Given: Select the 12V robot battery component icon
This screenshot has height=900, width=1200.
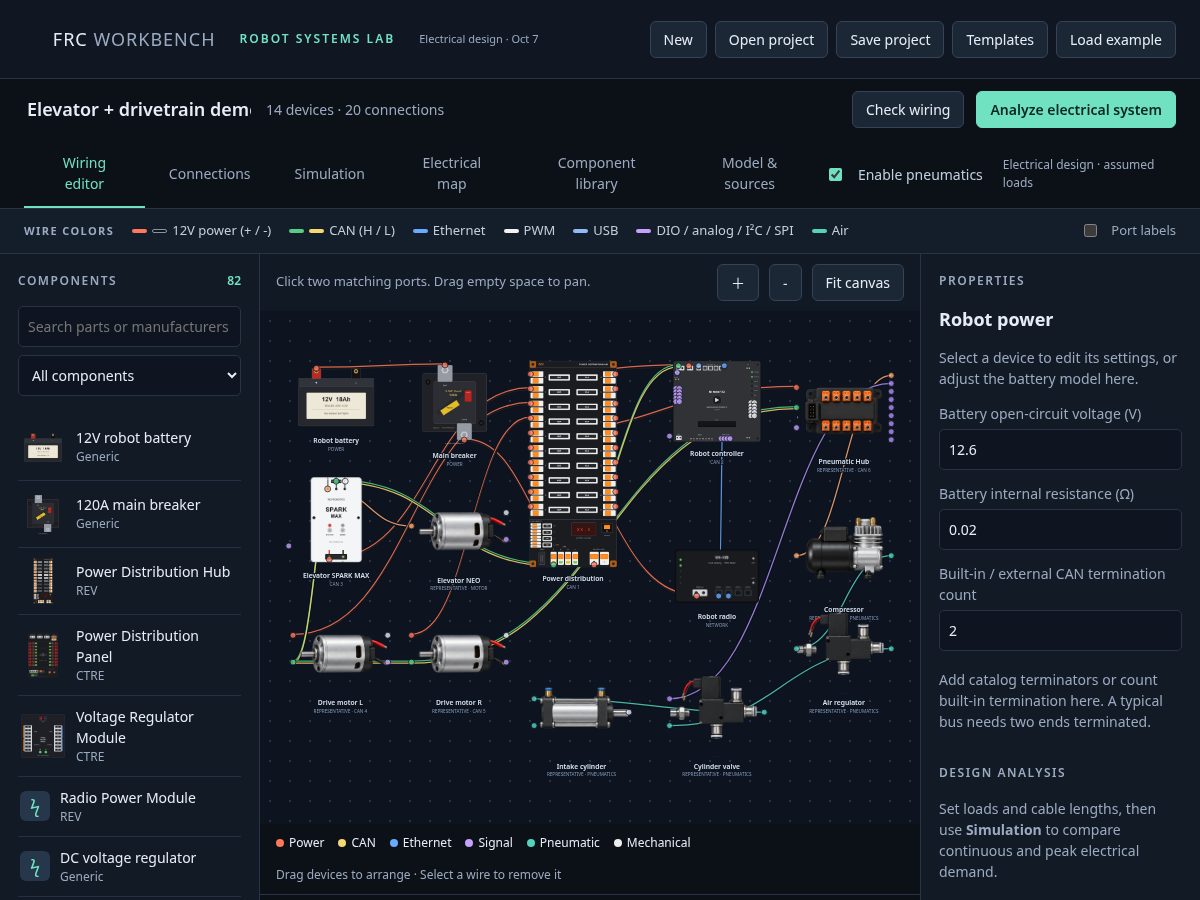Looking at the screenshot, I should click(43, 447).
